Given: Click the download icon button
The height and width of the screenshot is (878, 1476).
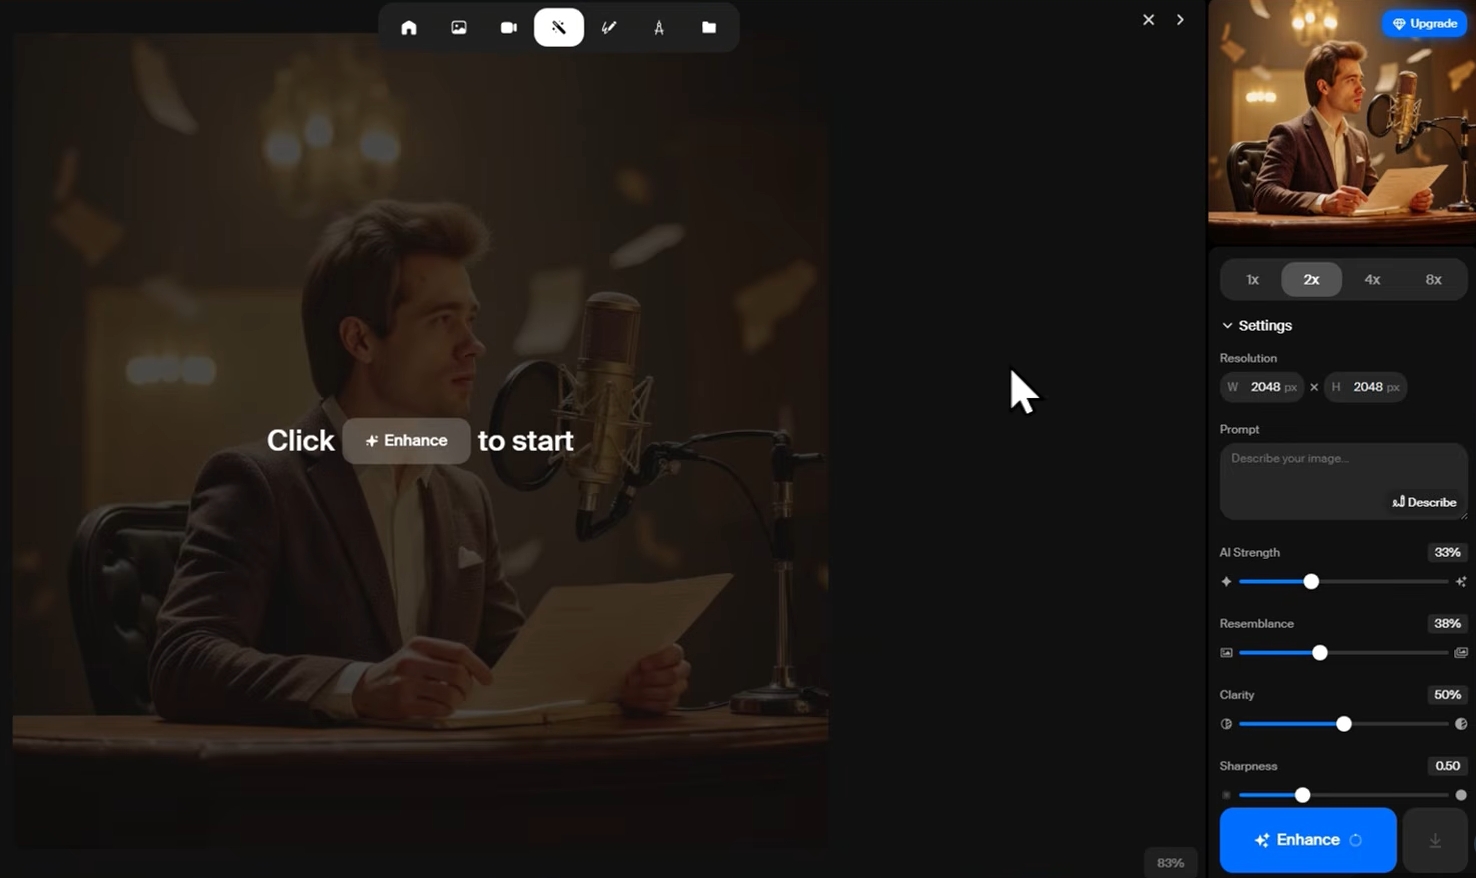Looking at the screenshot, I should pyautogui.click(x=1435, y=840).
